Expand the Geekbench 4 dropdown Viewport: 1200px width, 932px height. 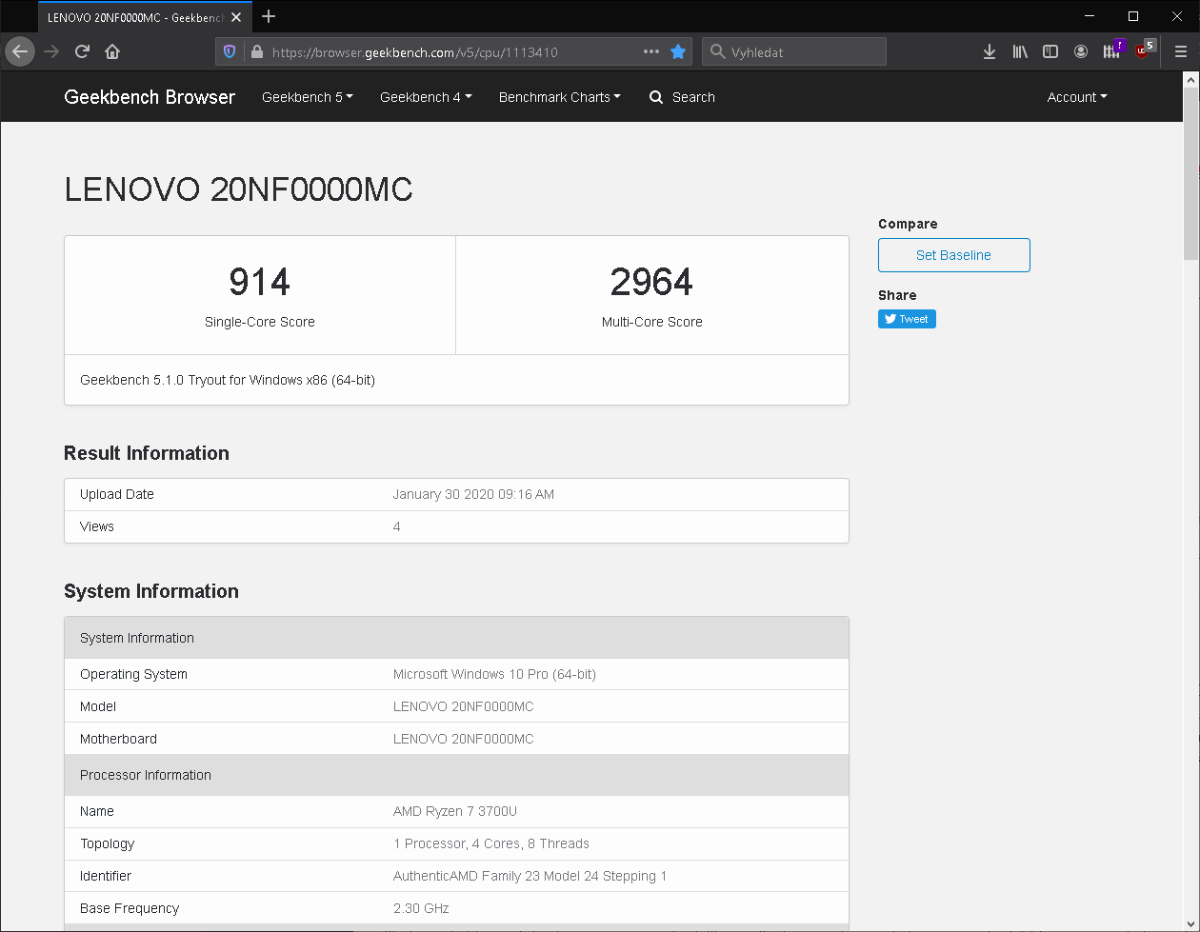tap(425, 97)
